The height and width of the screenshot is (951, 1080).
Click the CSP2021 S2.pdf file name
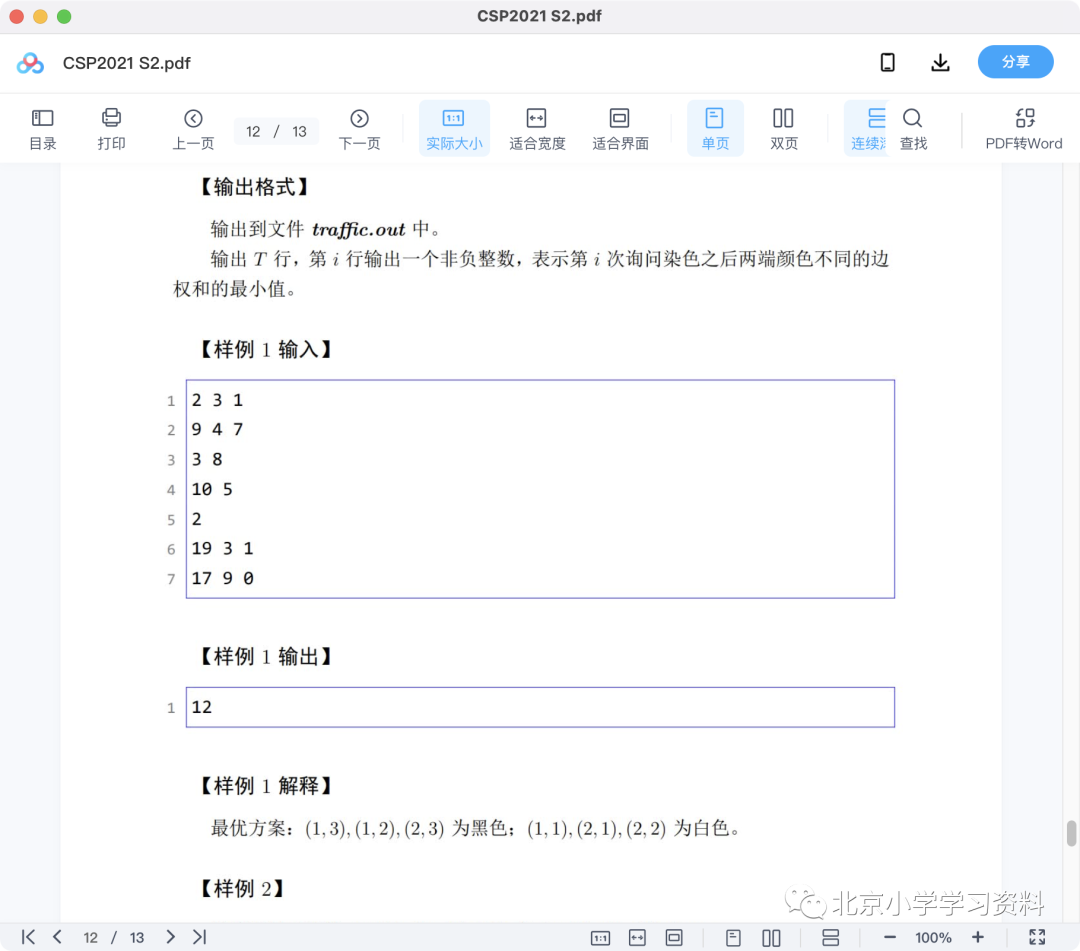point(127,63)
